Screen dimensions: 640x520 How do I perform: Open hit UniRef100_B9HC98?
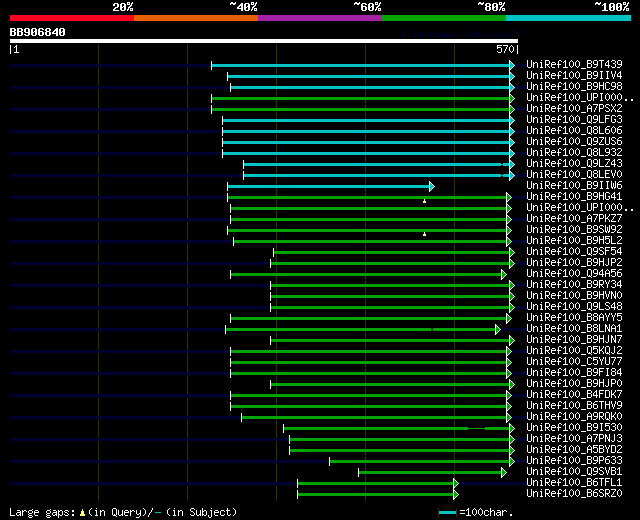[574, 87]
